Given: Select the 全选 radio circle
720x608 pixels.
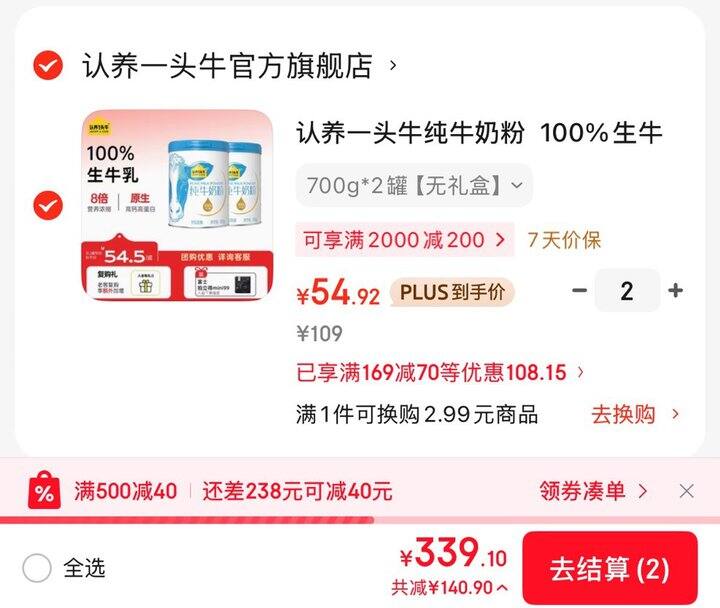Looking at the screenshot, I should pos(37,568).
